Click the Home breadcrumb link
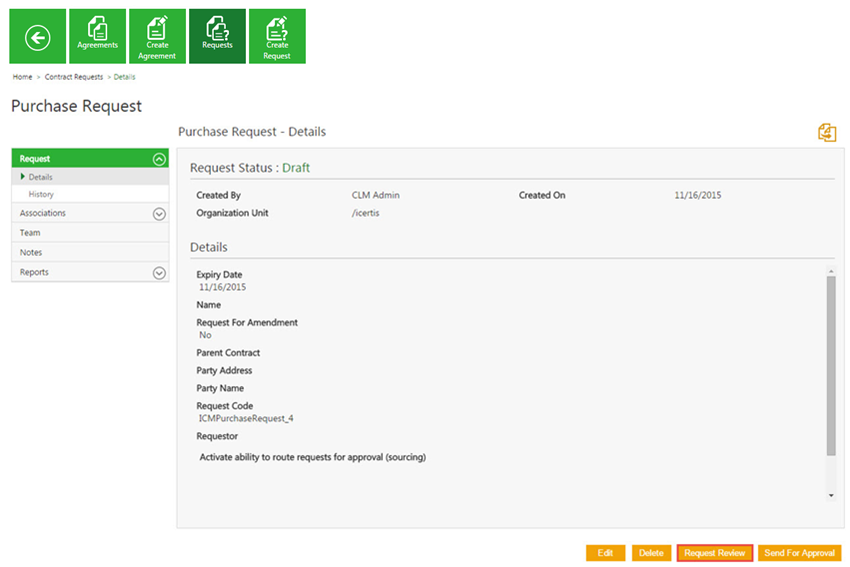The image size is (850, 567). pyautogui.click(x=22, y=77)
